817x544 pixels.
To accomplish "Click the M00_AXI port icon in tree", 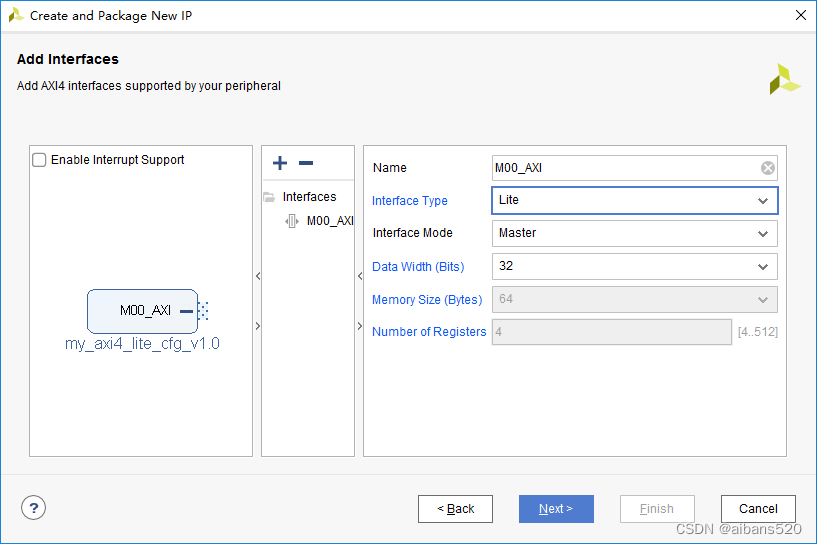I will [x=291, y=221].
